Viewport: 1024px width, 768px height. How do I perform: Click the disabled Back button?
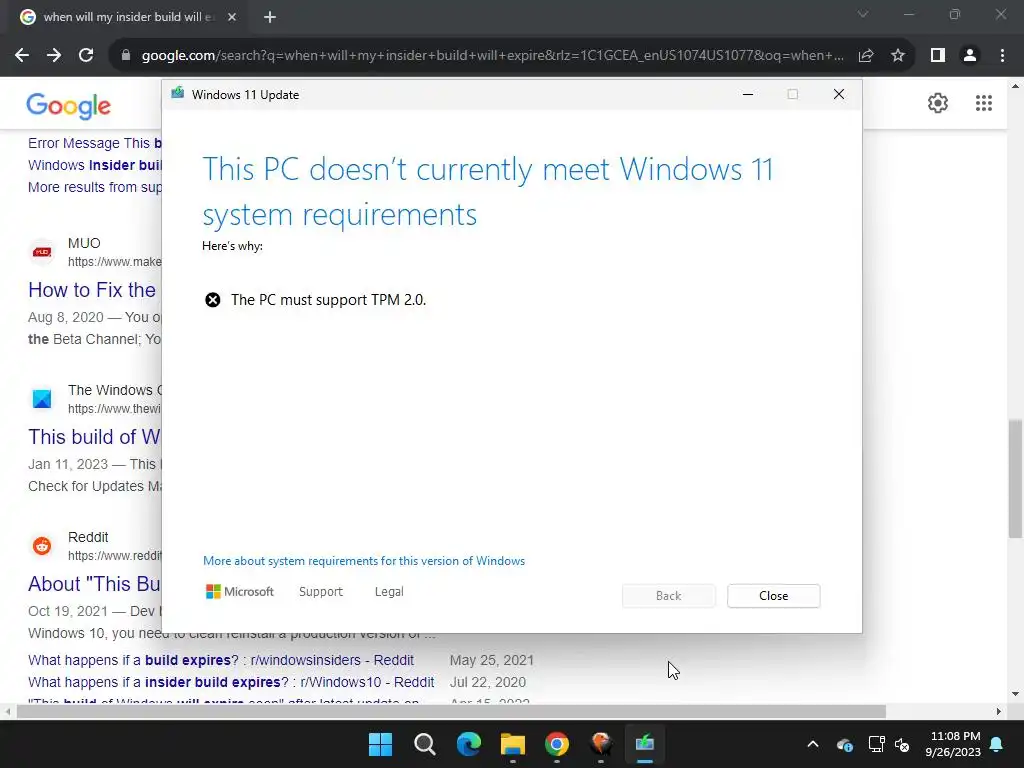pyautogui.click(x=668, y=596)
